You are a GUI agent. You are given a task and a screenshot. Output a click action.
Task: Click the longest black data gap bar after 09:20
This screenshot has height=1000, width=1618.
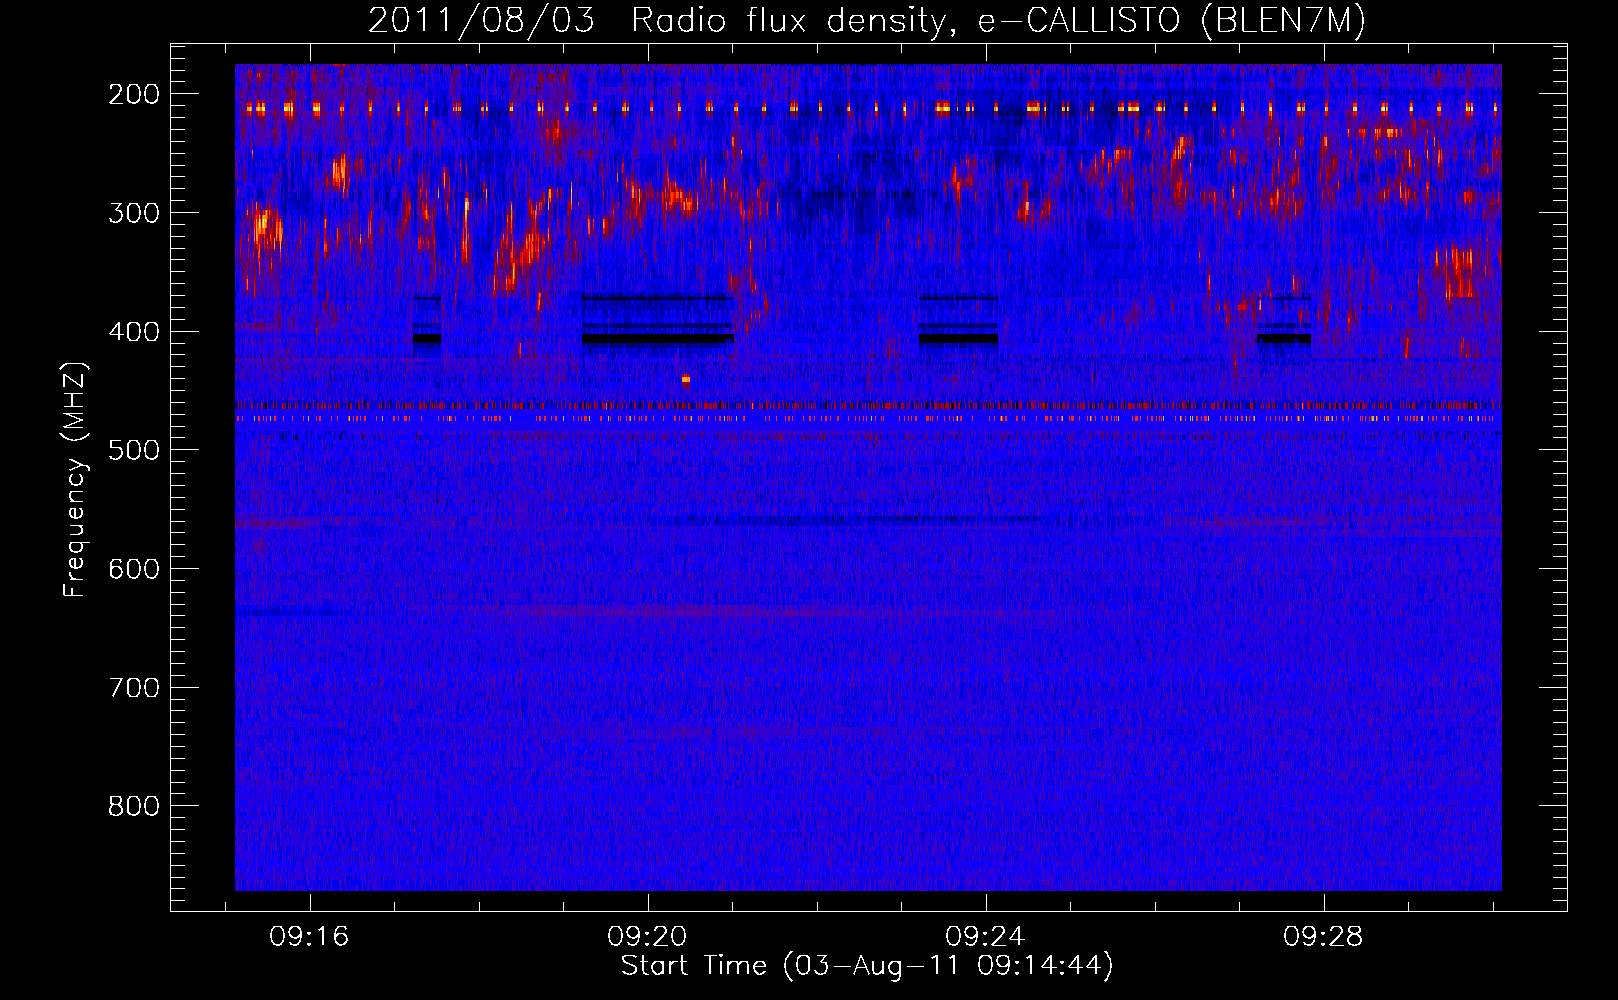(658, 339)
